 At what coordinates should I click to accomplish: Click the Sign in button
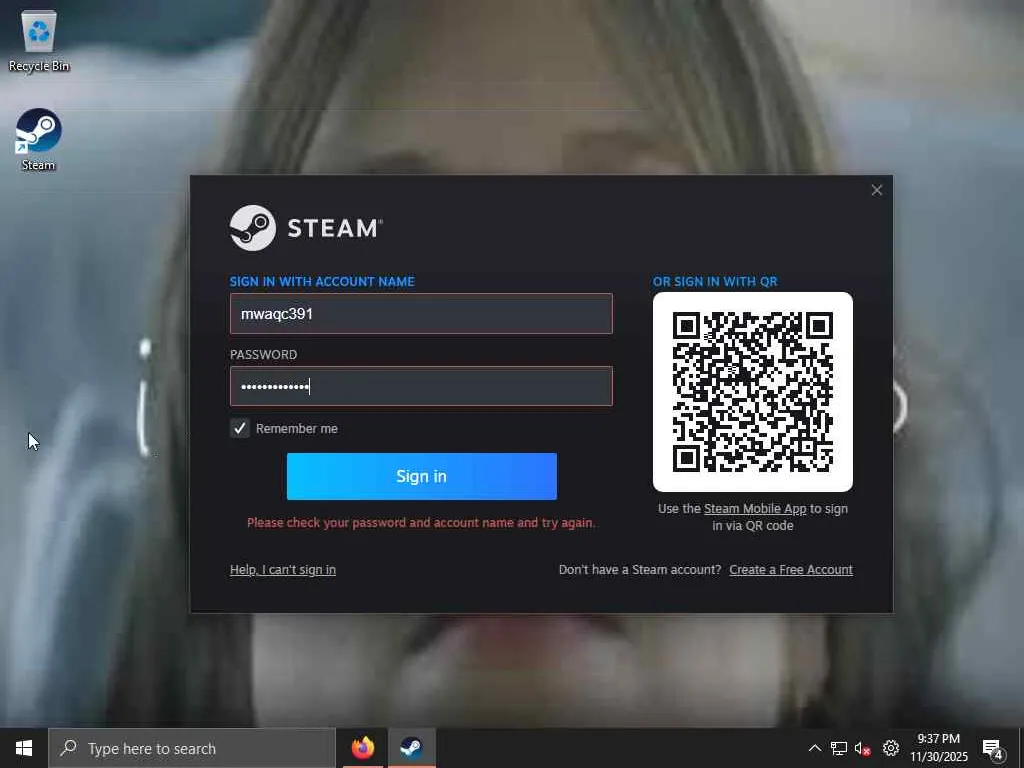click(421, 476)
